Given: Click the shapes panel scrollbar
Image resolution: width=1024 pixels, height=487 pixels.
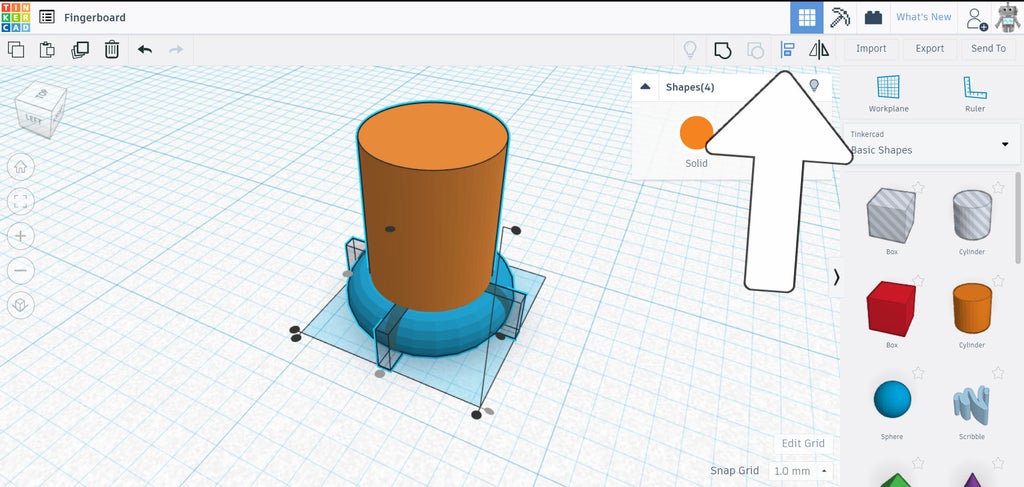Looking at the screenshot, I should pos(1019,218).
